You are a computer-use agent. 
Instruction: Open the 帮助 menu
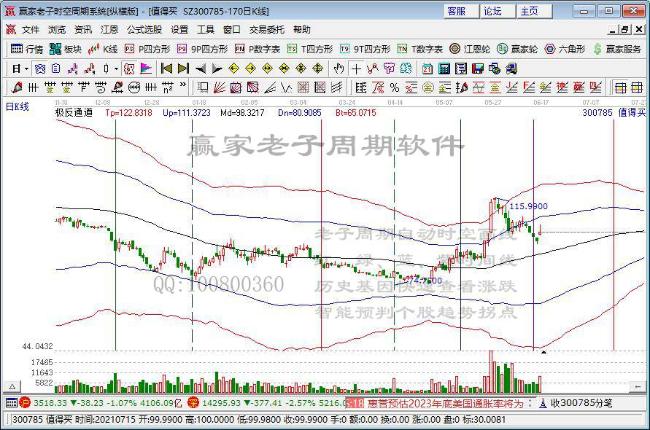click(301, 29)
